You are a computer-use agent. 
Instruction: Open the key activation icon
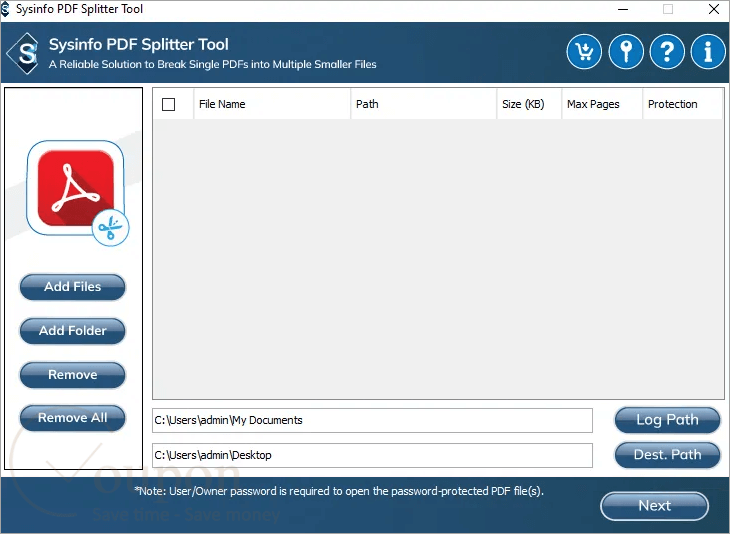[626, 52]
